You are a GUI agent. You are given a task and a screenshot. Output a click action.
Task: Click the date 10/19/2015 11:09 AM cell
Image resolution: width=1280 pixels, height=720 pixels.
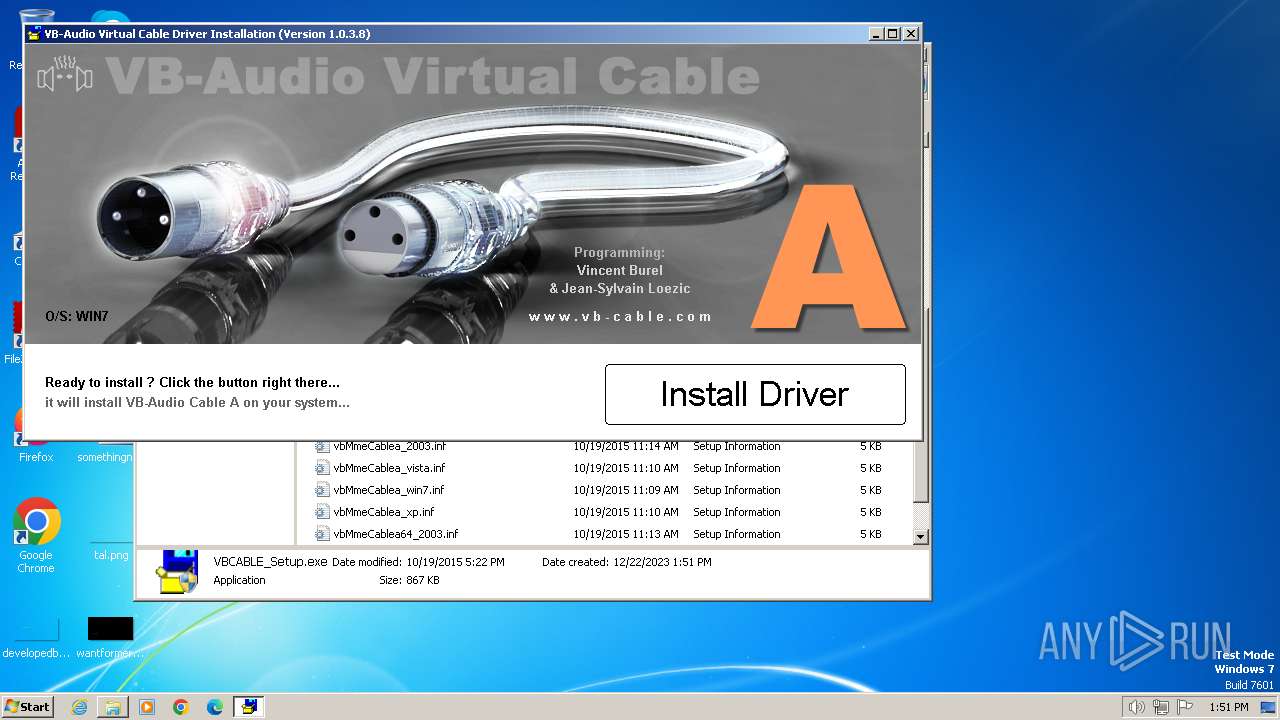click(x=626, y=490)
